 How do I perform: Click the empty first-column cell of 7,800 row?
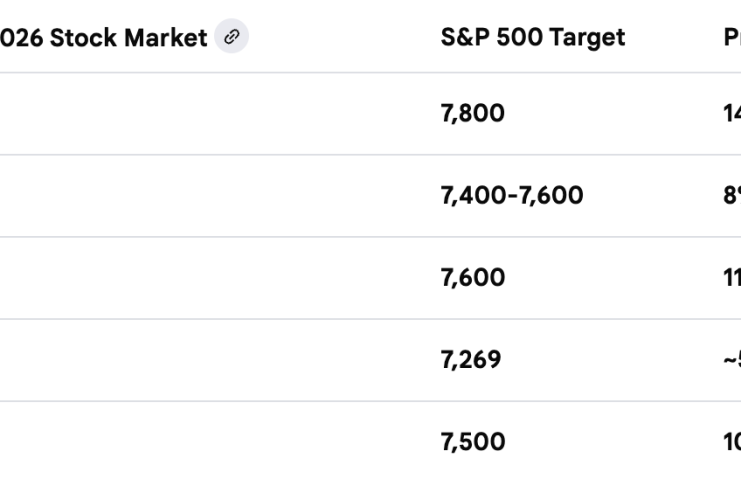200,114
